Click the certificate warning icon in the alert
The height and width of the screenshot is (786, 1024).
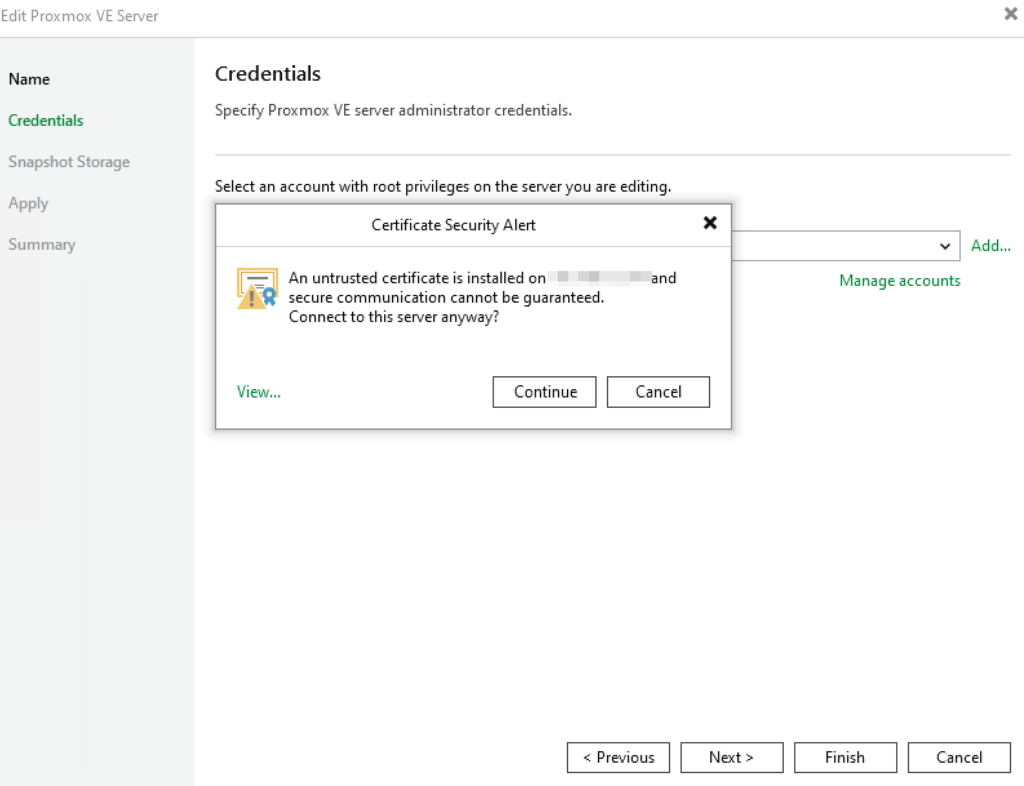click(256, 288)
